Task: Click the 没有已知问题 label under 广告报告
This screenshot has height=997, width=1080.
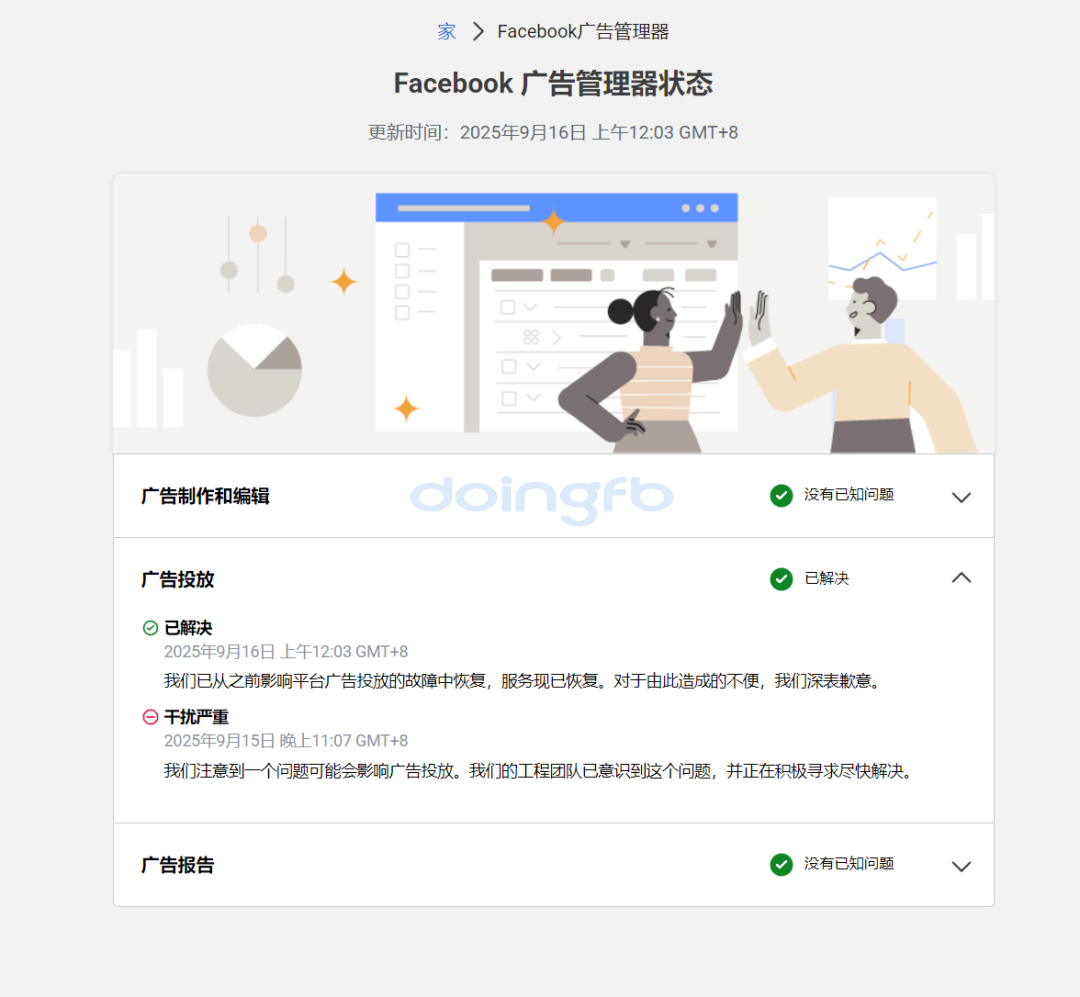Action: pyautogui.click(x=849, y=863)
